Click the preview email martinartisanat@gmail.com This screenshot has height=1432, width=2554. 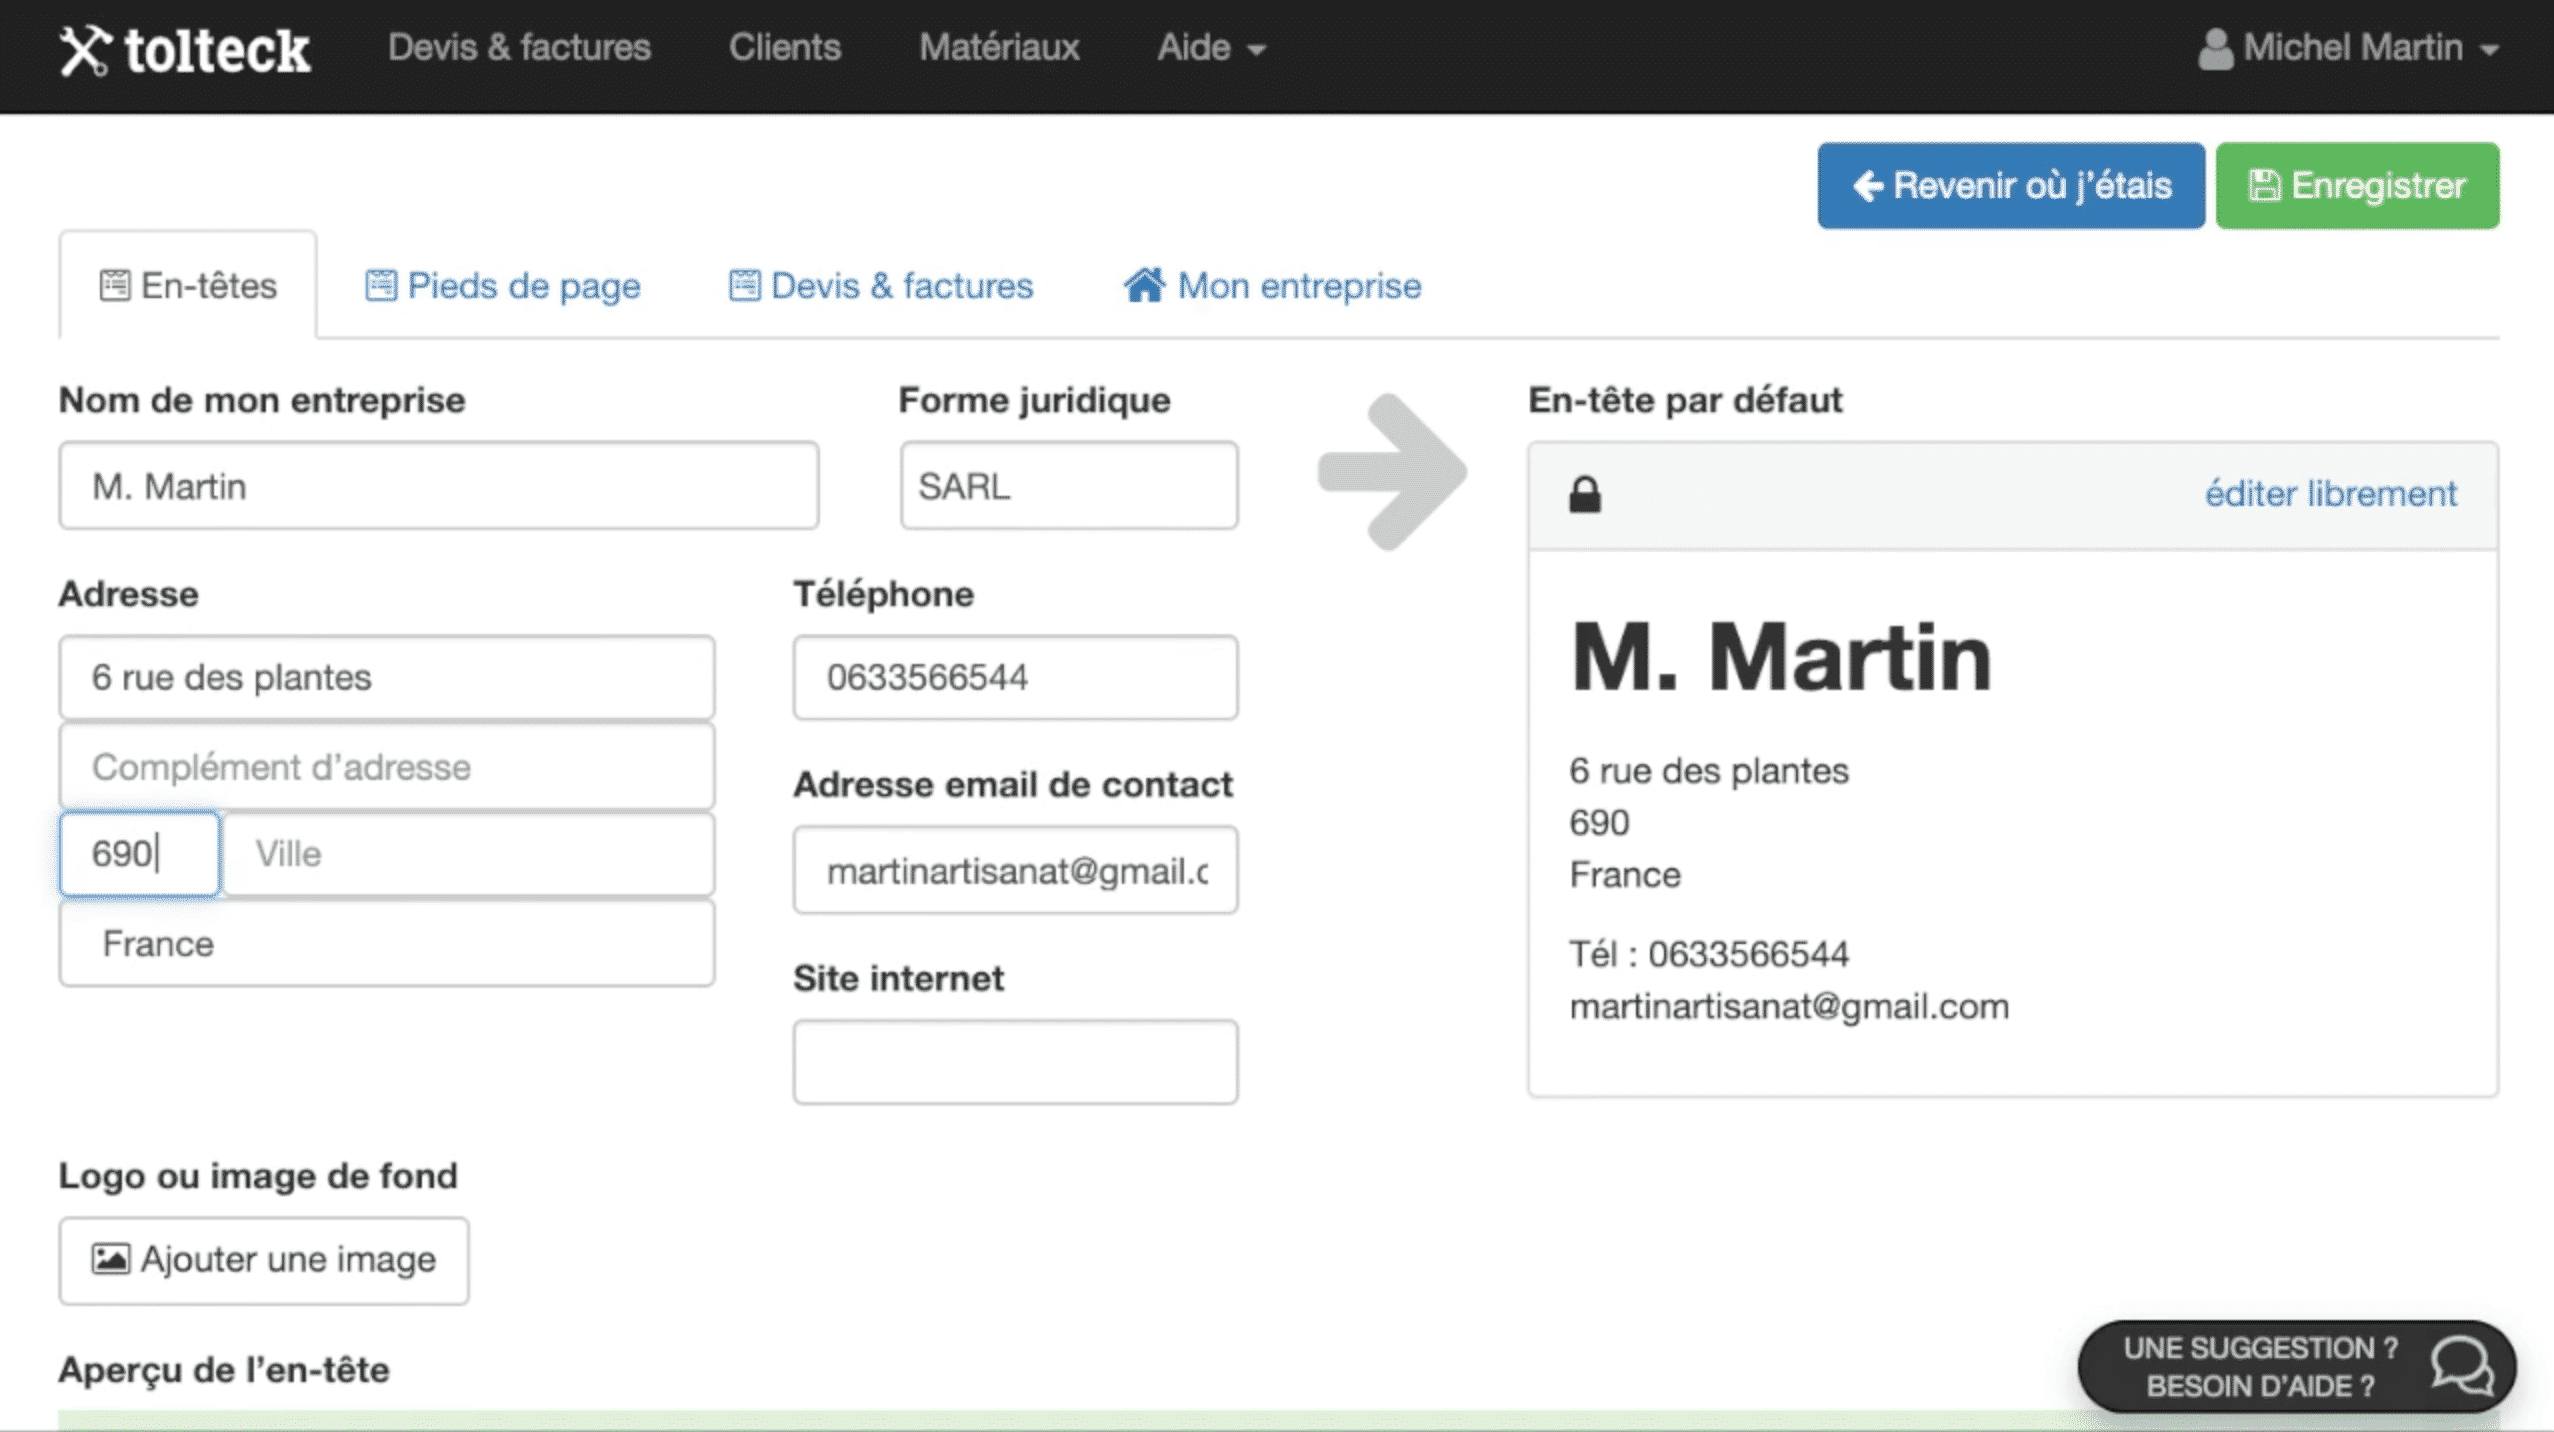point(1789,1006)
